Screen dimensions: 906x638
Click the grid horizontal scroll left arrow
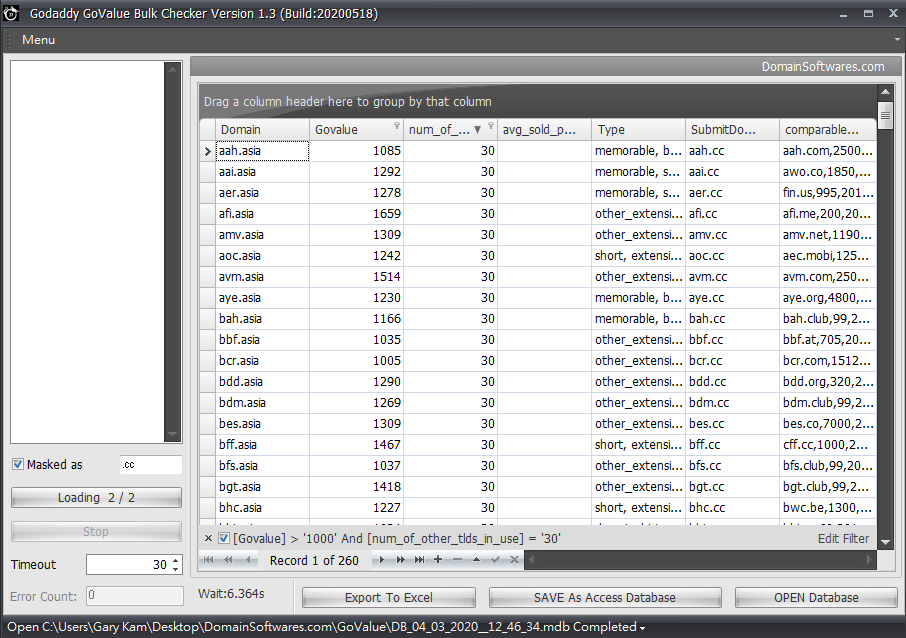(x=532, y=559)
